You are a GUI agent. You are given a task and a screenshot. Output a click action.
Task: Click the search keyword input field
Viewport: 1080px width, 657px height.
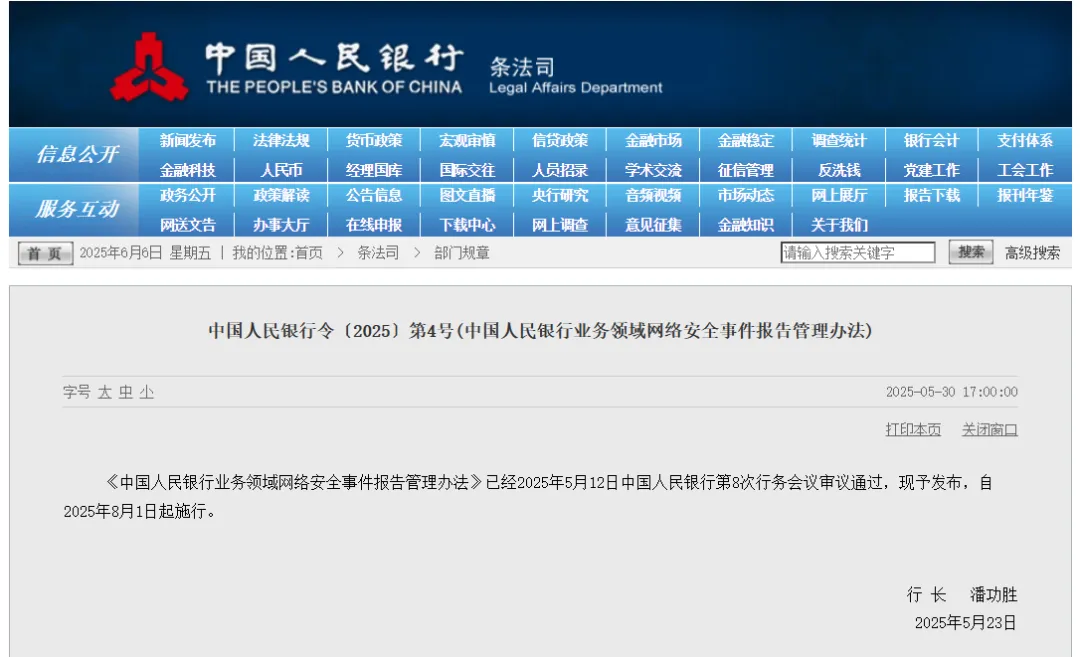pyautogui.click(x=858, y=253)
